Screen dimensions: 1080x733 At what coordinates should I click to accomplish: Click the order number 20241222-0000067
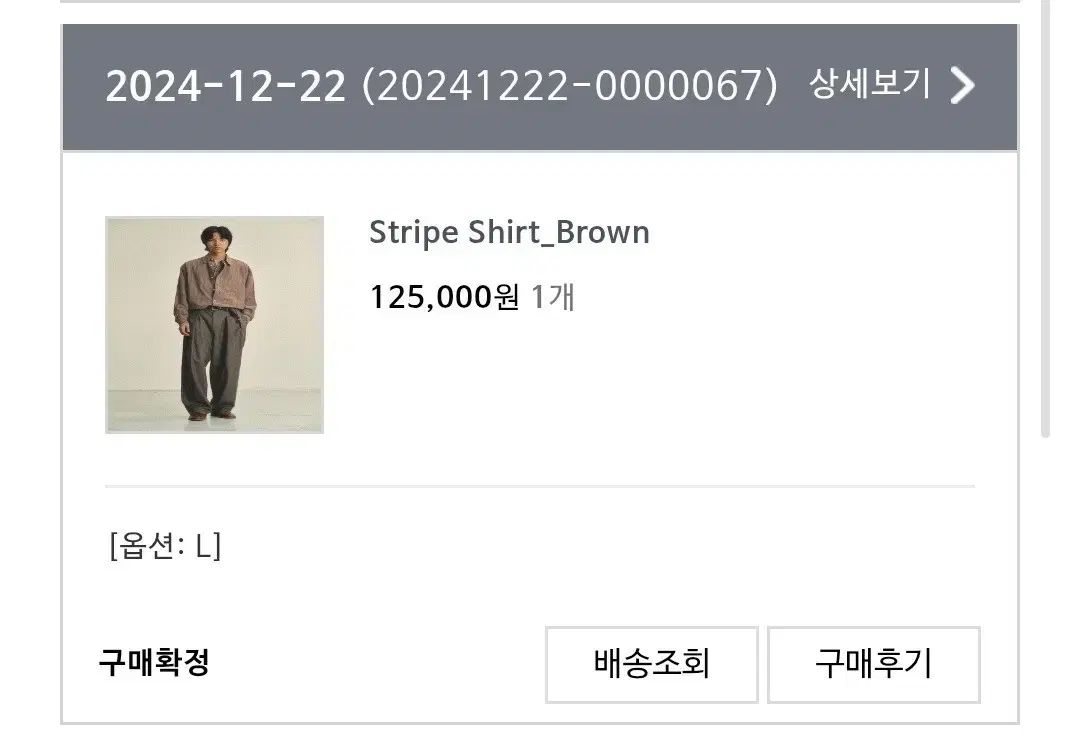pyautogui.click(x=569, y=86)
